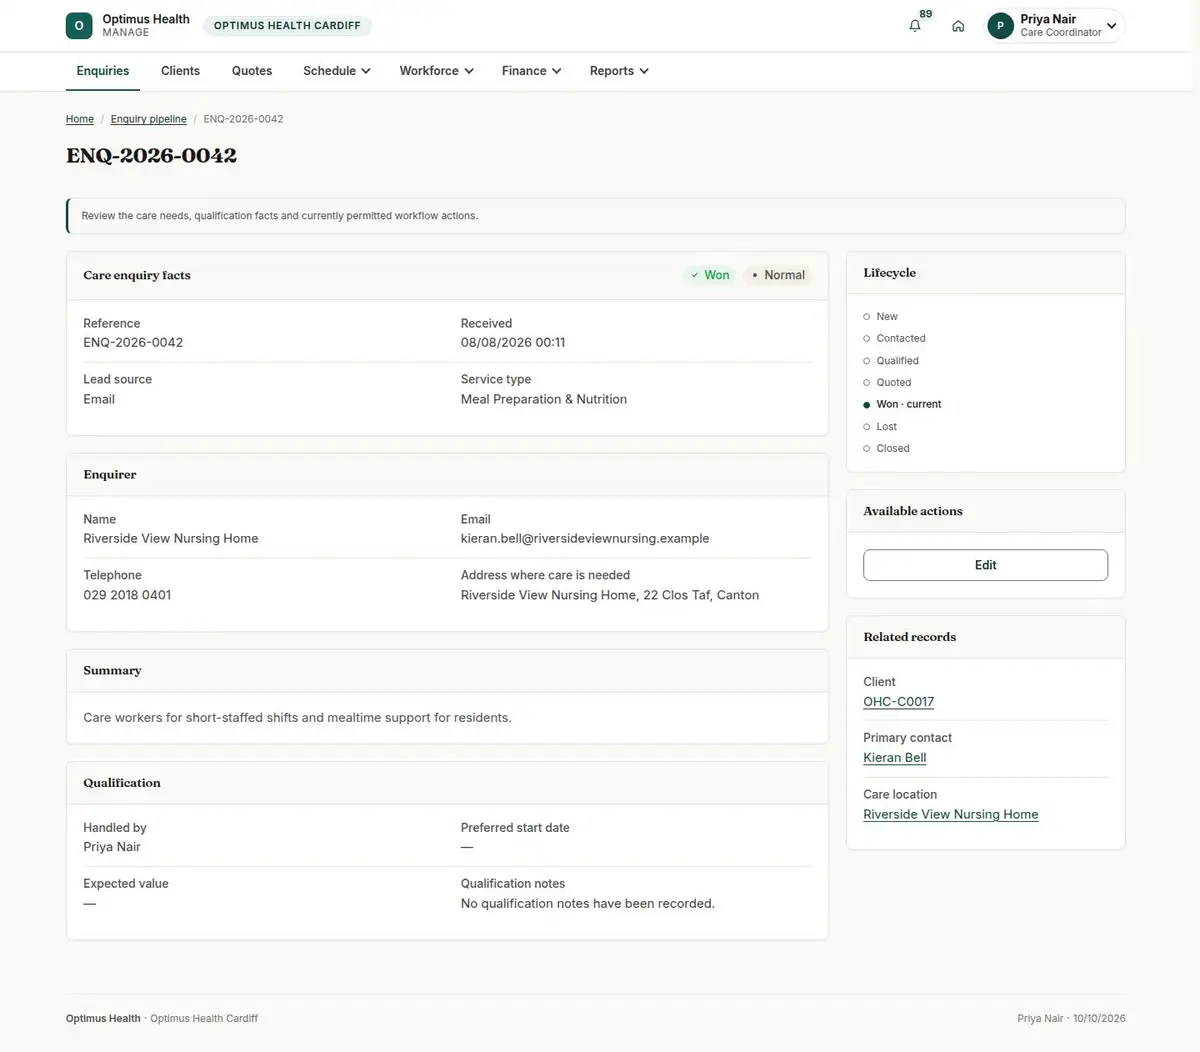Select the Qualified lifecycle stage

(x=891, y=361)
